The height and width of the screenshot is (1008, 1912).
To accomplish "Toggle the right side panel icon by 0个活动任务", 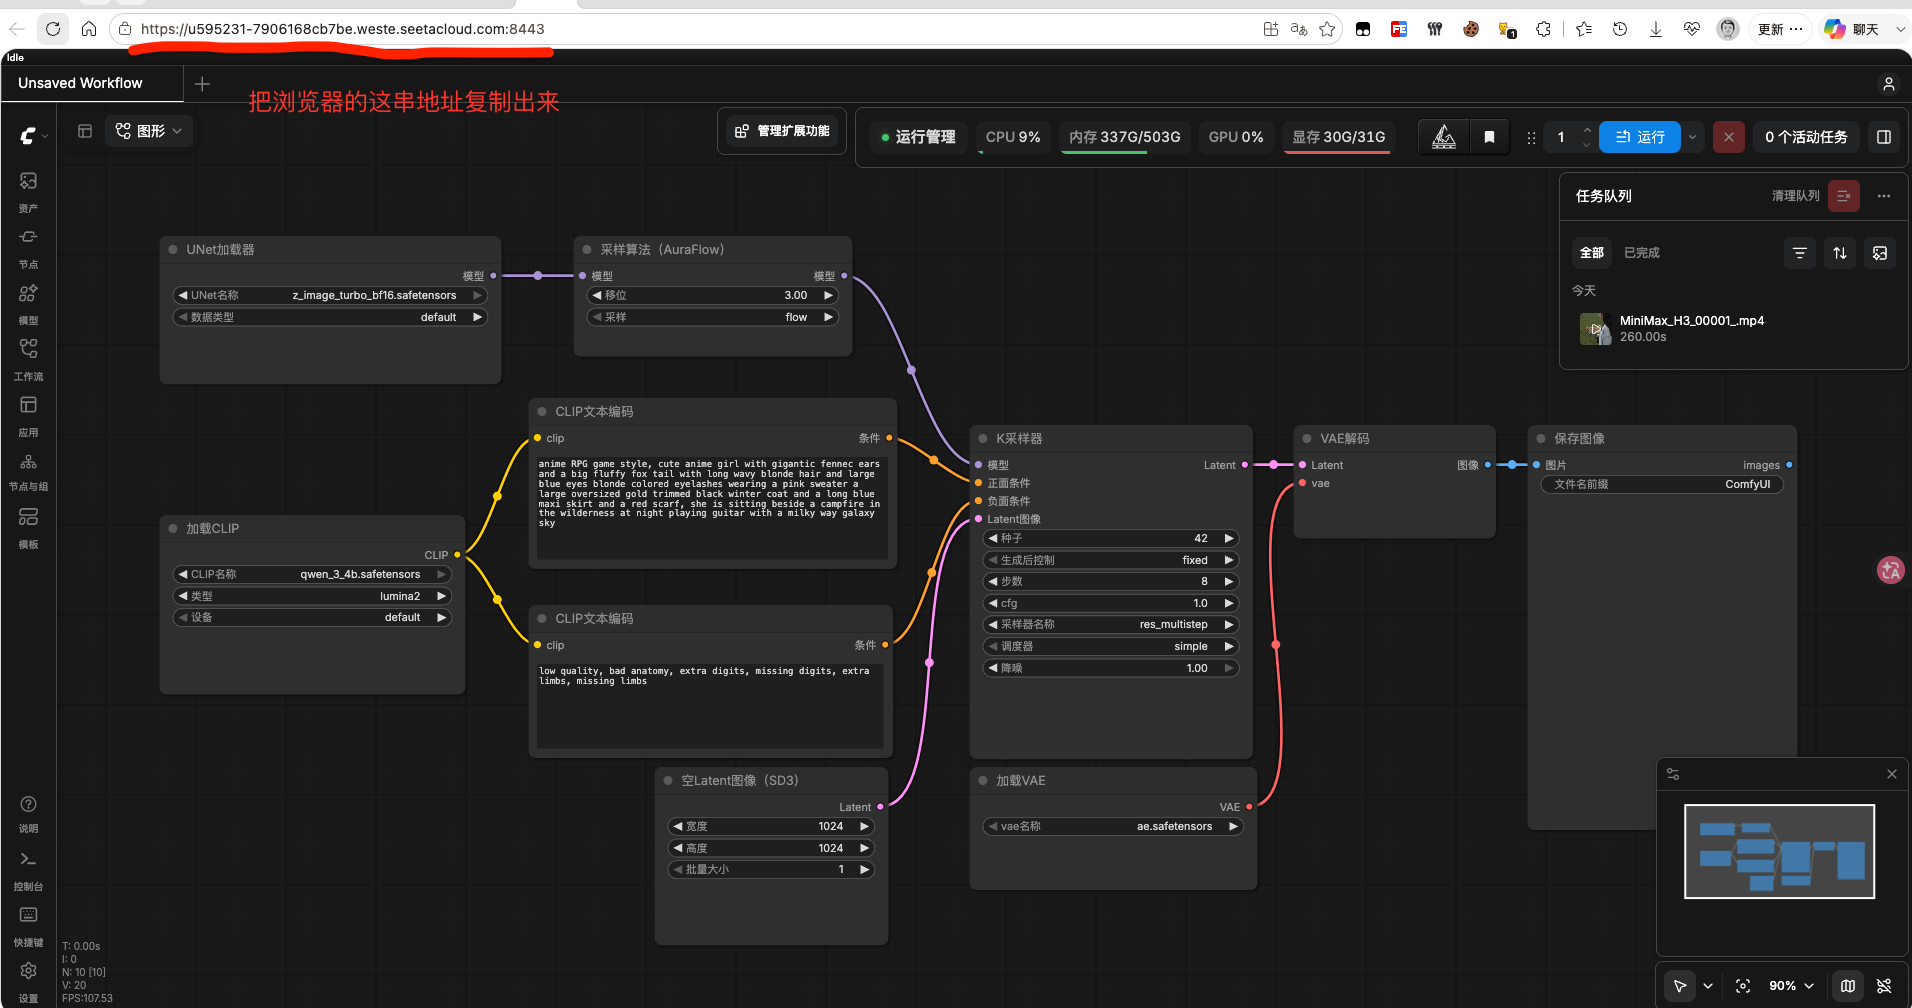I will tap(1884, 137).
